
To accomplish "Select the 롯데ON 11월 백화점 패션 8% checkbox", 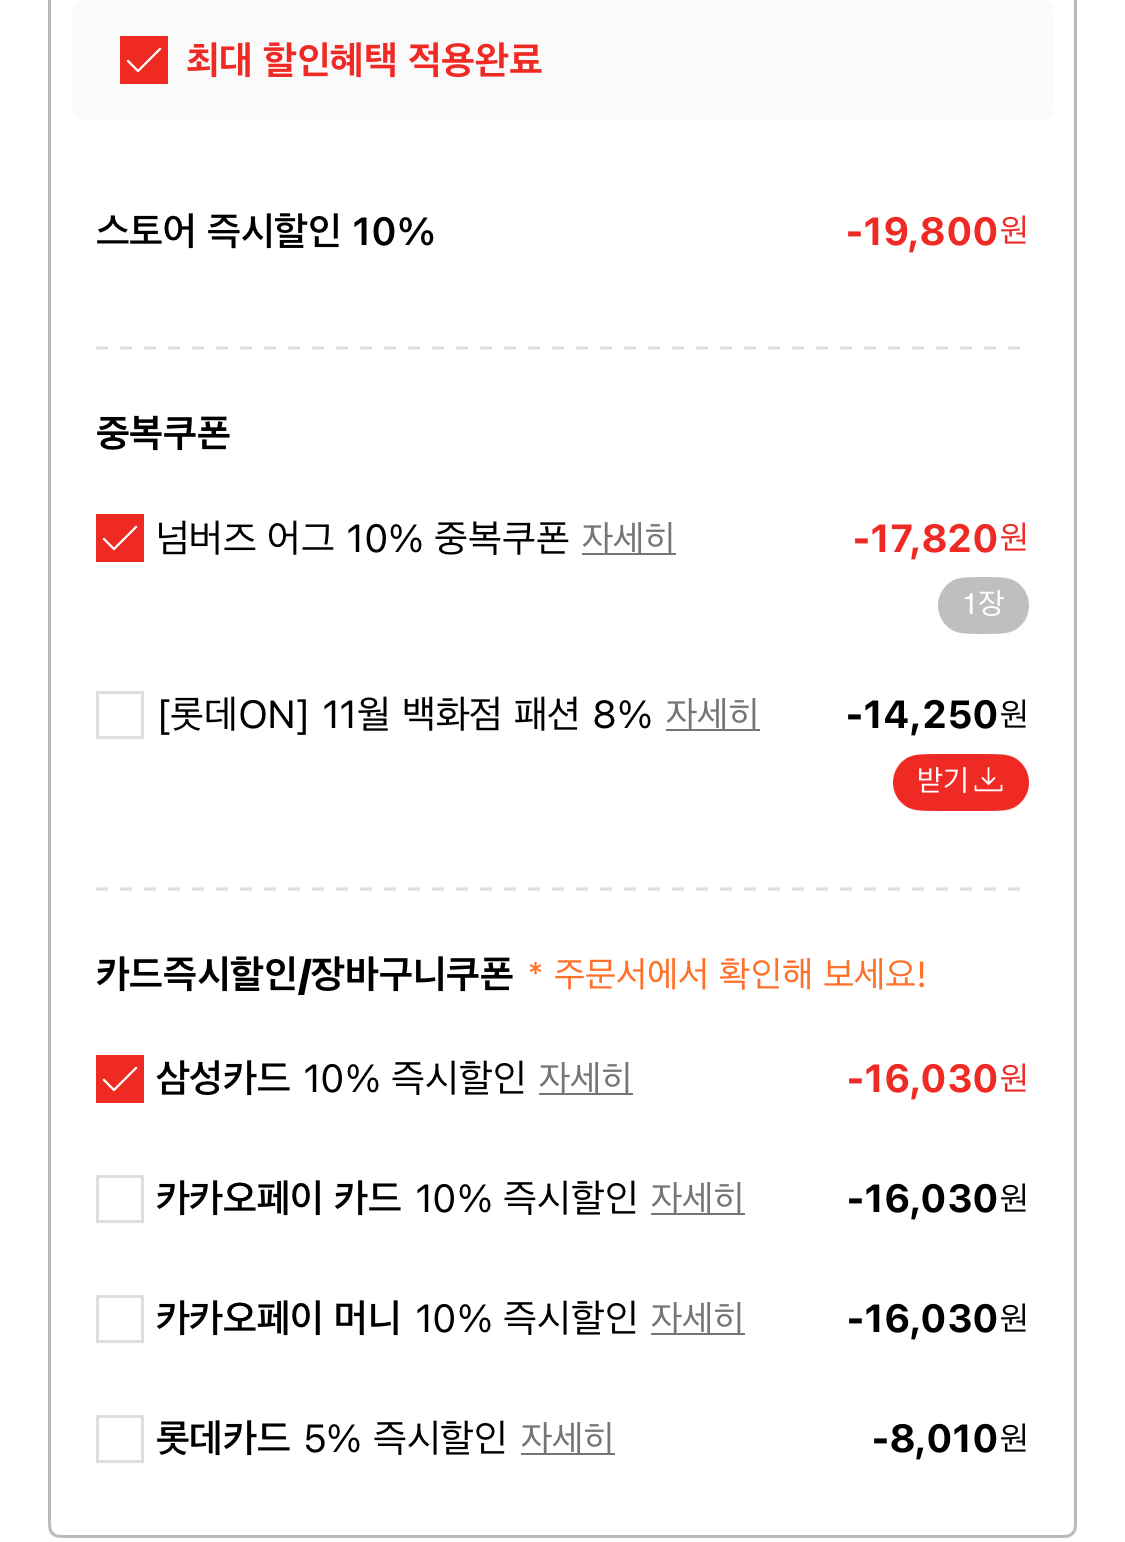I will click(x=120, y=715).
